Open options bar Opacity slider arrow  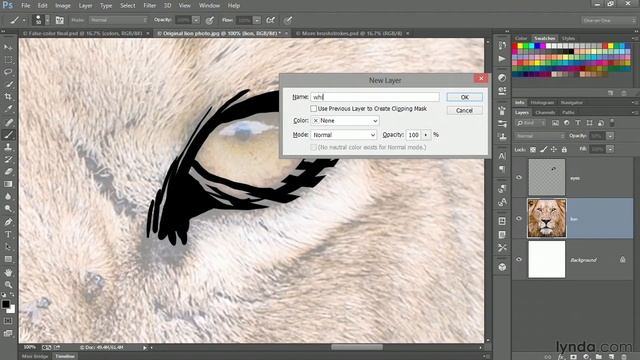[x=196, y=20]
